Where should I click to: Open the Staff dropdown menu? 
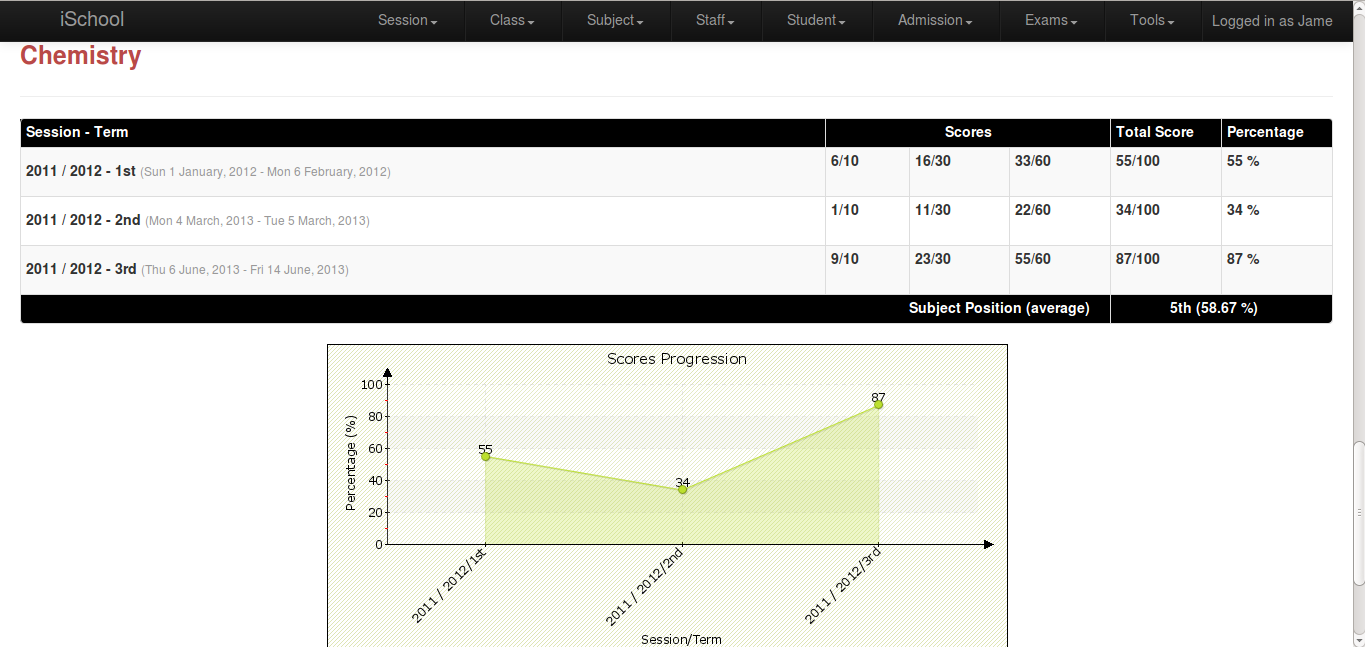pyautogui.click(x=714, y=20)
